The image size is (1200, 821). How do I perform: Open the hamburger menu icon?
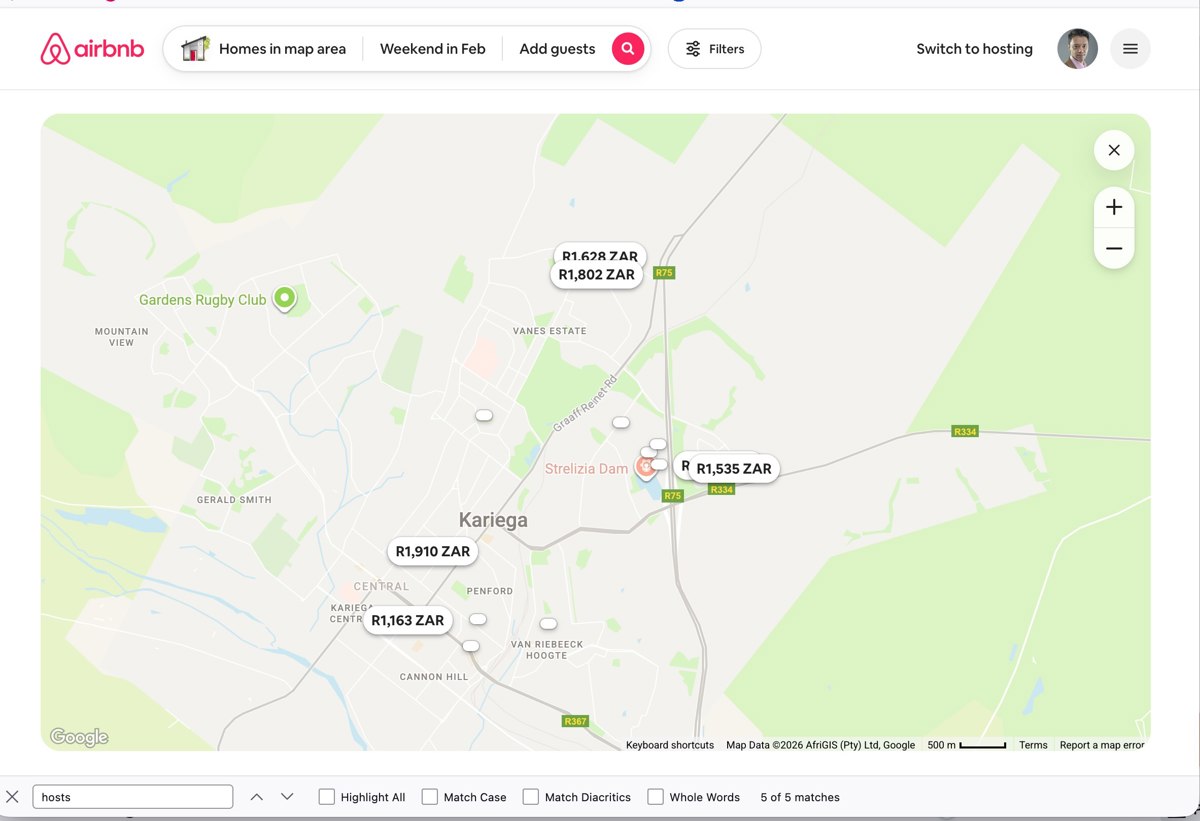point(1130,49)
